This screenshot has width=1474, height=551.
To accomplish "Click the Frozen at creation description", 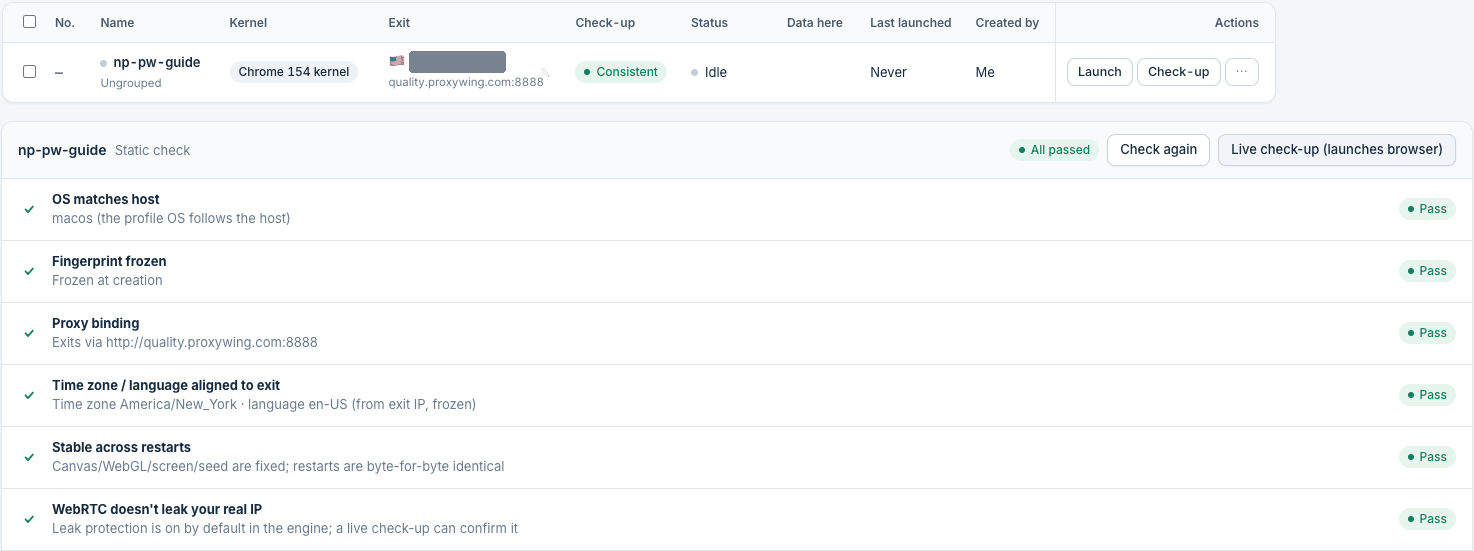I will pos(107,280).
